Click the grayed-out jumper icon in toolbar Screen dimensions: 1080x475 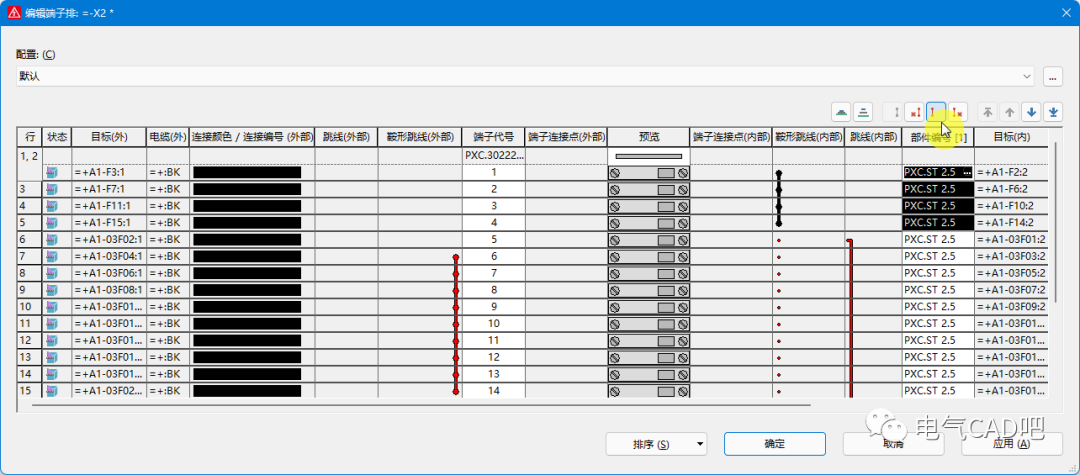pos(893,112)
